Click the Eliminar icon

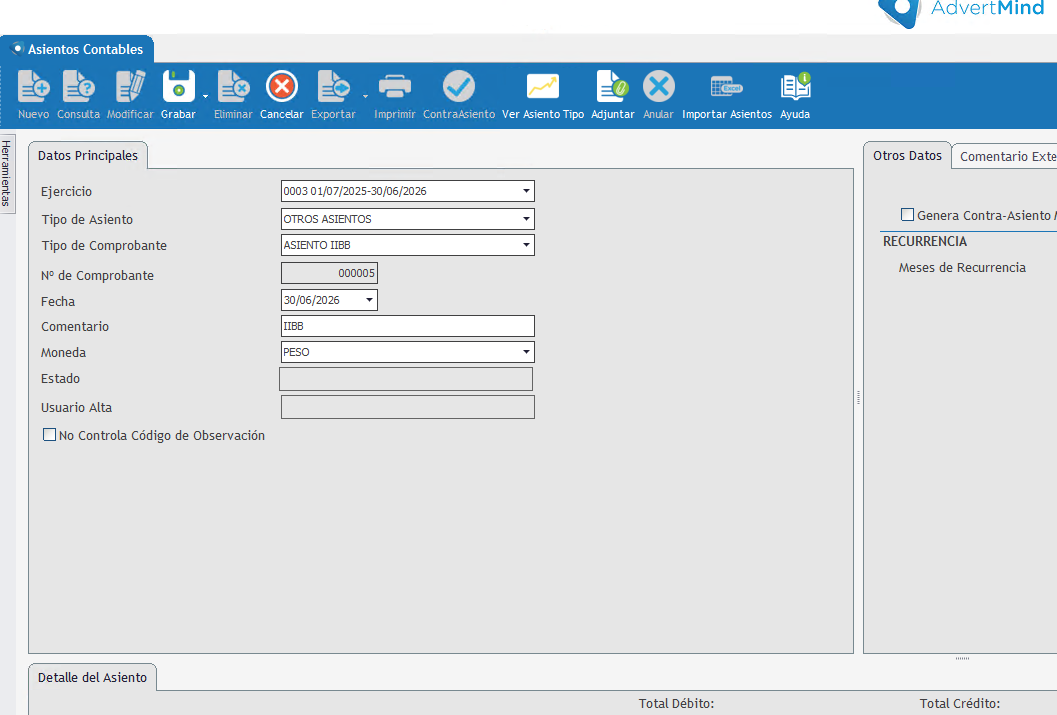233,87
